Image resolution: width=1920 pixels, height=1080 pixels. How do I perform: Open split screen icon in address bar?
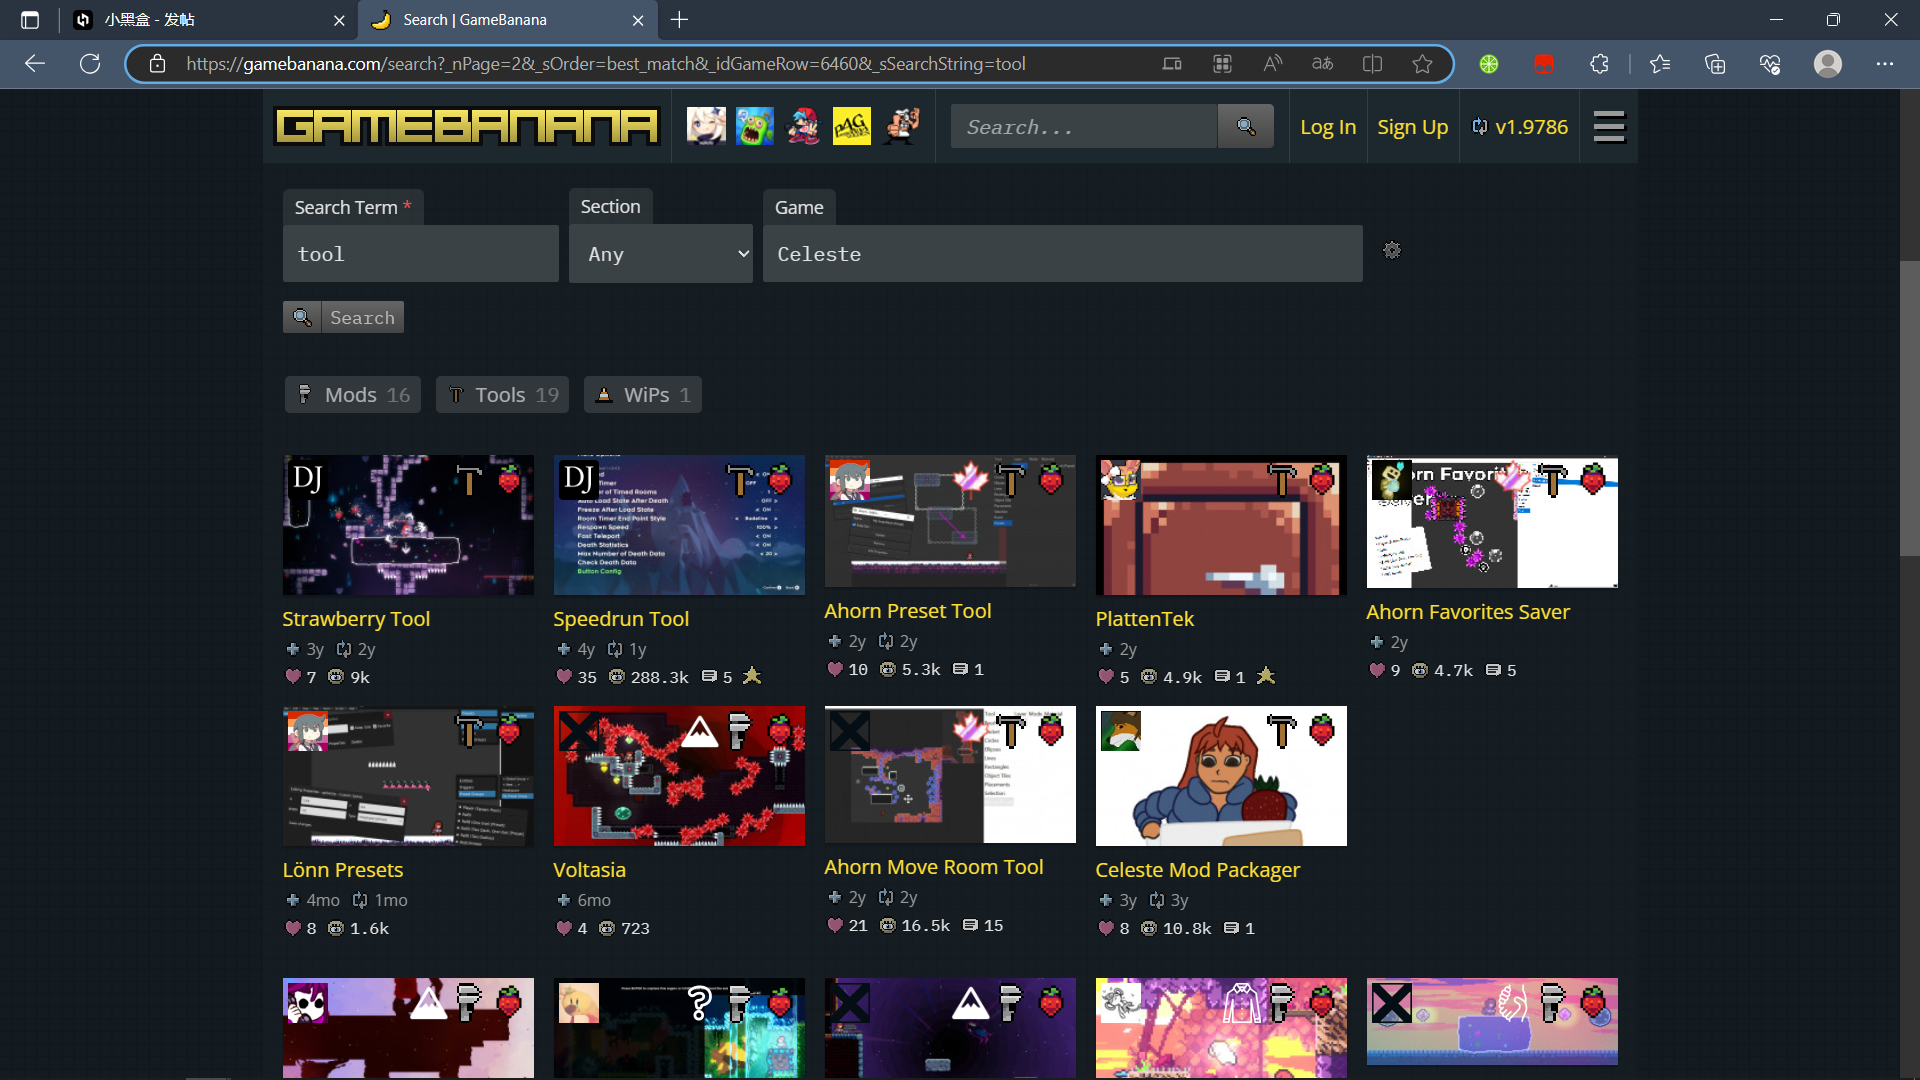pos(1372,64)
